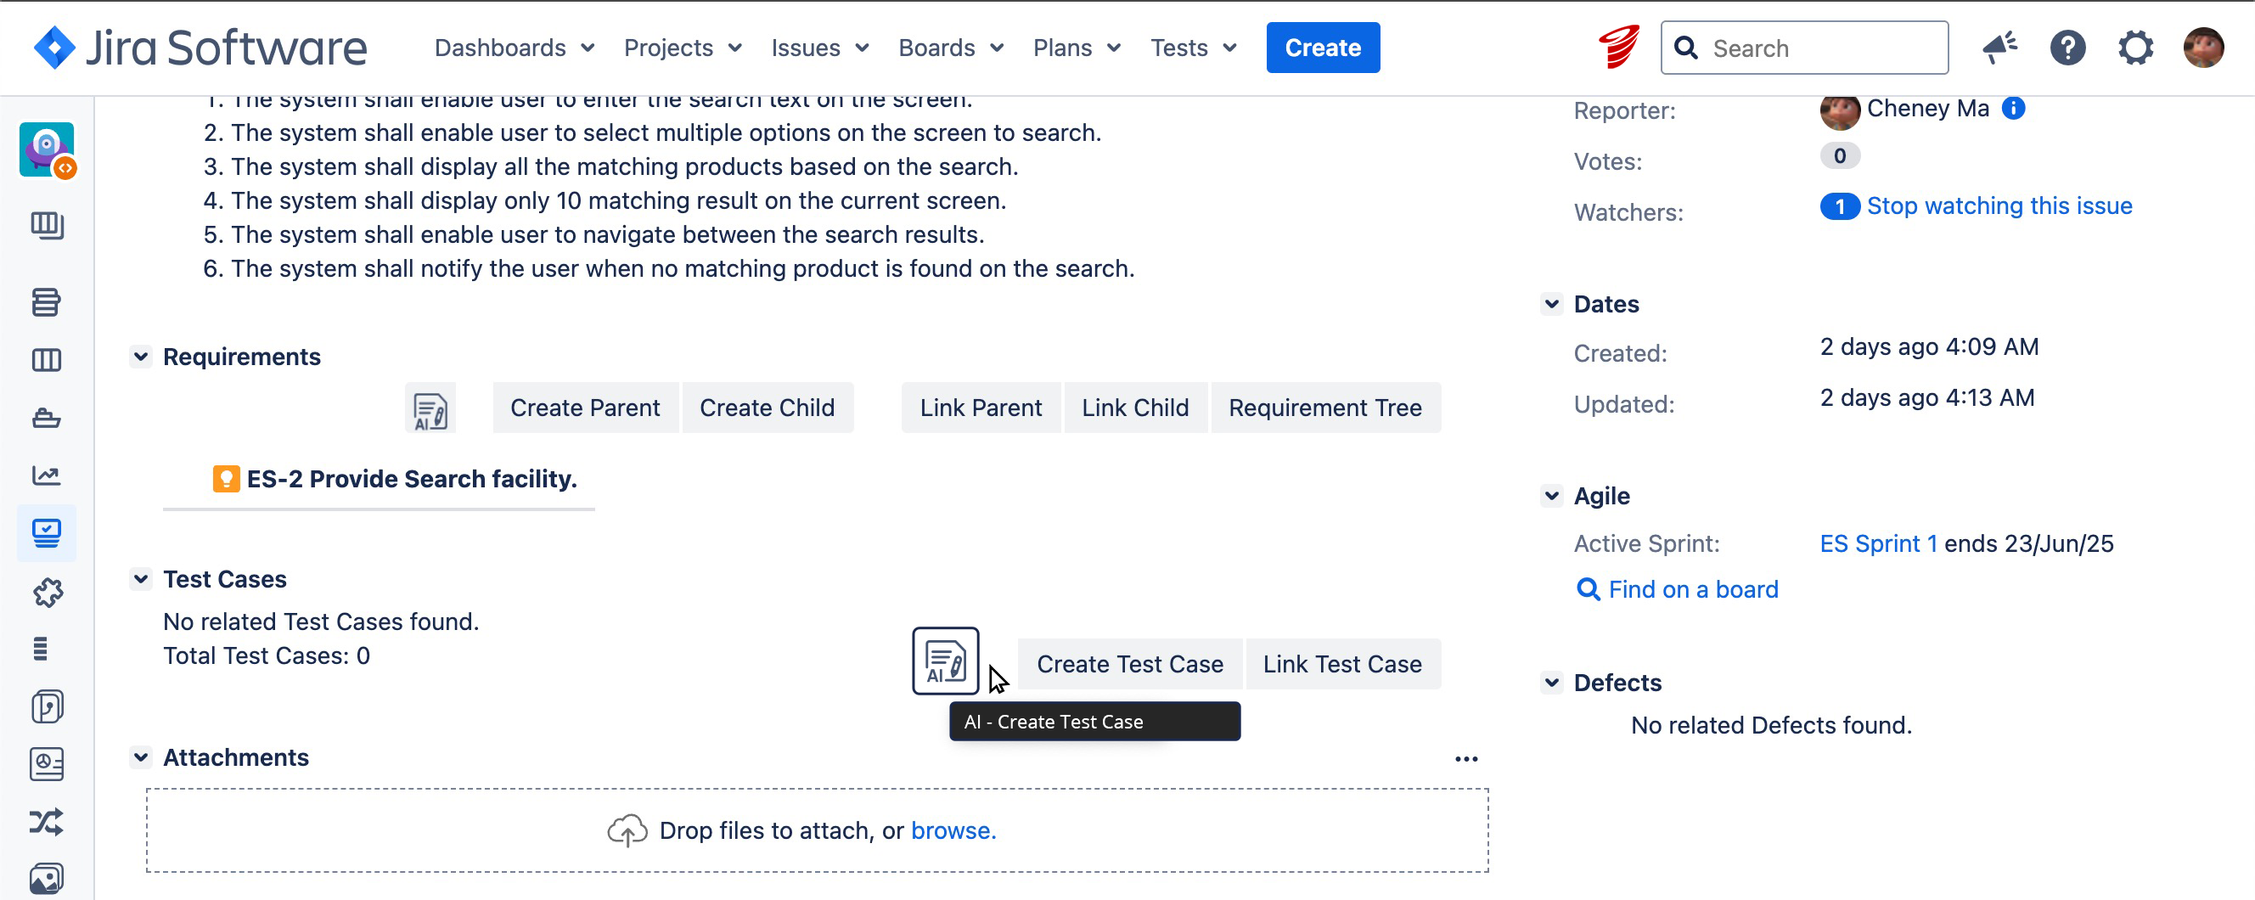Viewport: 2255px width, 900px height.
Task: Click the attachment drop zone area
Action: pos(817,831)
